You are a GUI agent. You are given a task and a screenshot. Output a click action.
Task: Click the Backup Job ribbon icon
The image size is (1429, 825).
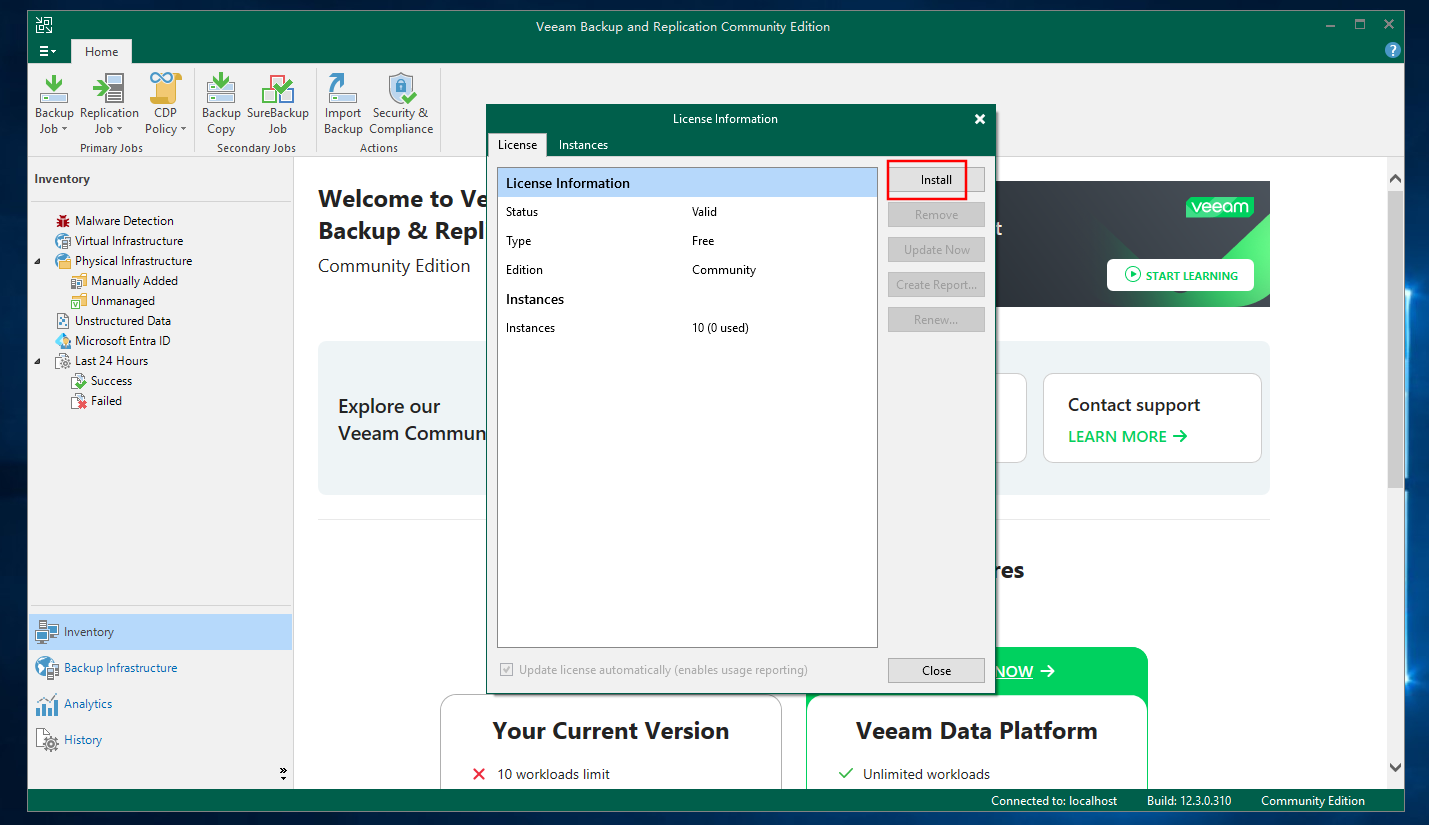(54, 103)
